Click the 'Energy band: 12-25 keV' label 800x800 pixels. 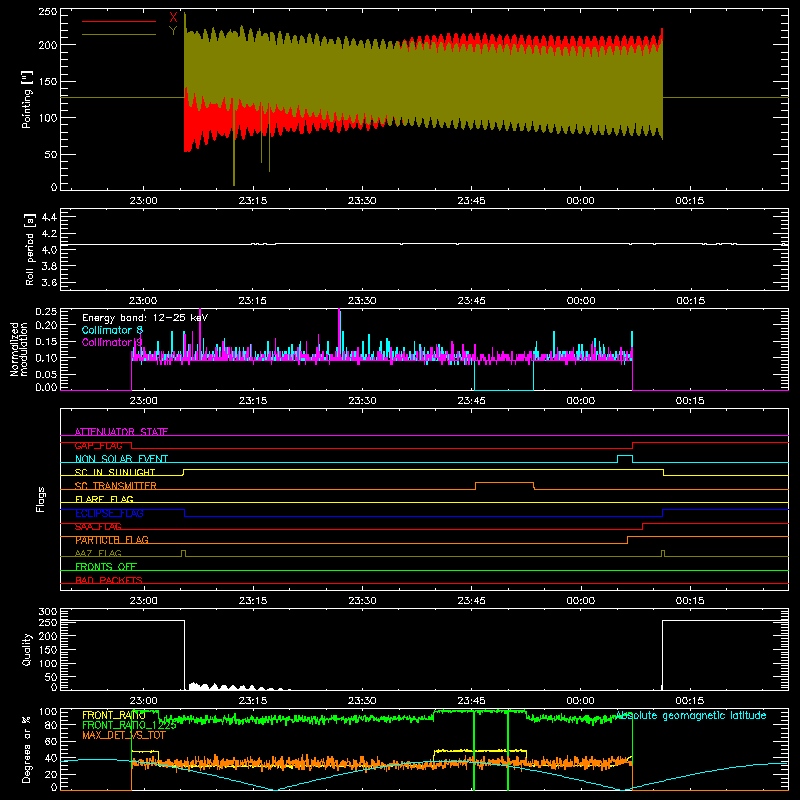click(145, 318)
